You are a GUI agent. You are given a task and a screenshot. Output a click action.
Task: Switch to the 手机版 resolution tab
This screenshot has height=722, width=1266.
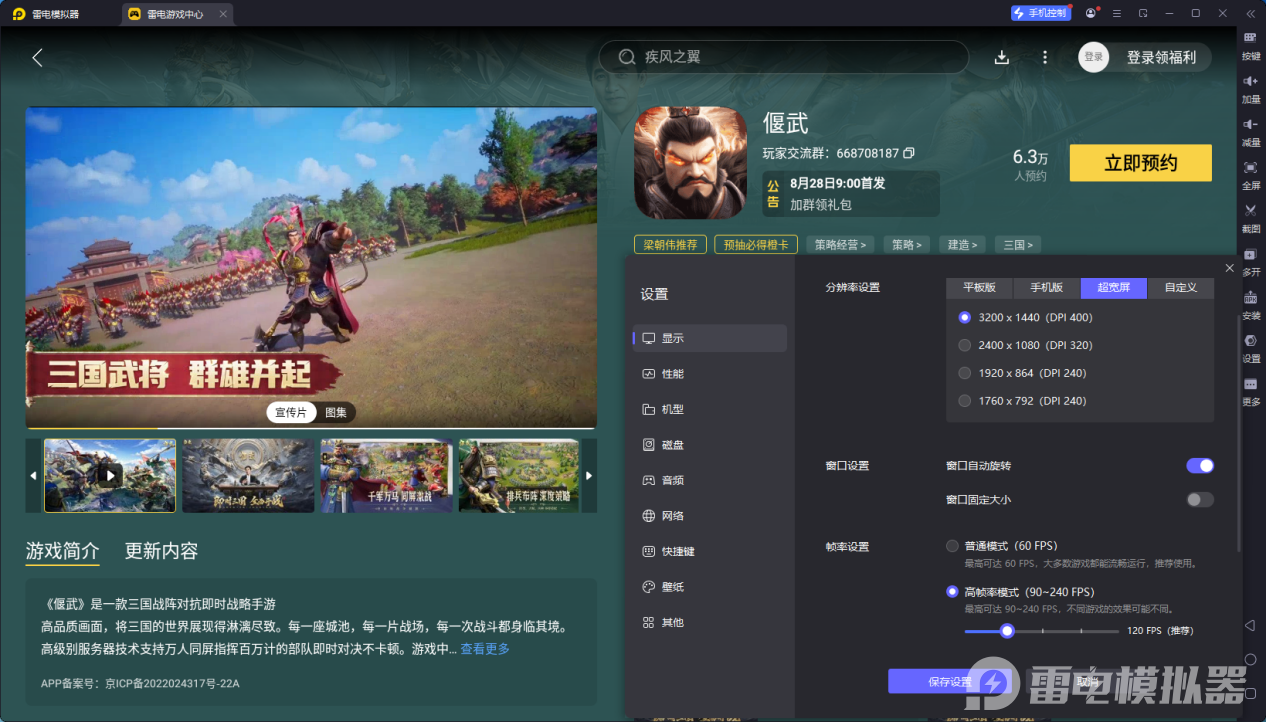(x=1046, y=287)
